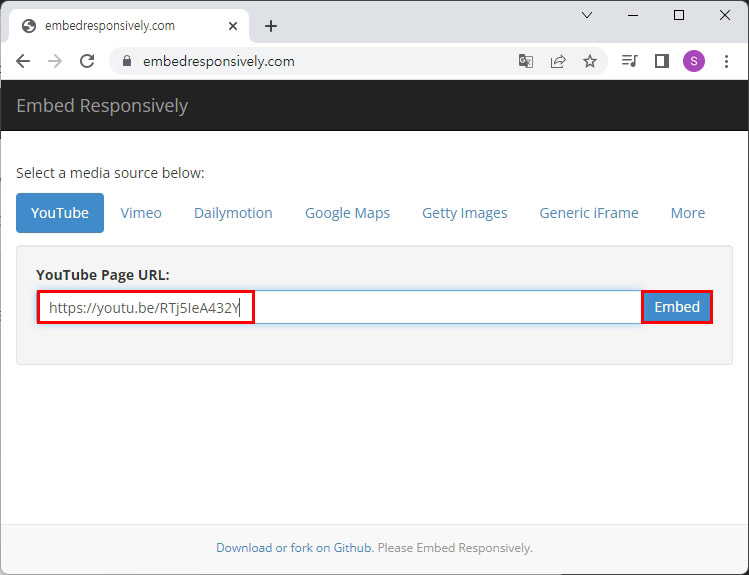Image resolution: width=749 pixels, height=575 pixels.
Task: Minimize the browser window
Action: click(x=633, y=15)
